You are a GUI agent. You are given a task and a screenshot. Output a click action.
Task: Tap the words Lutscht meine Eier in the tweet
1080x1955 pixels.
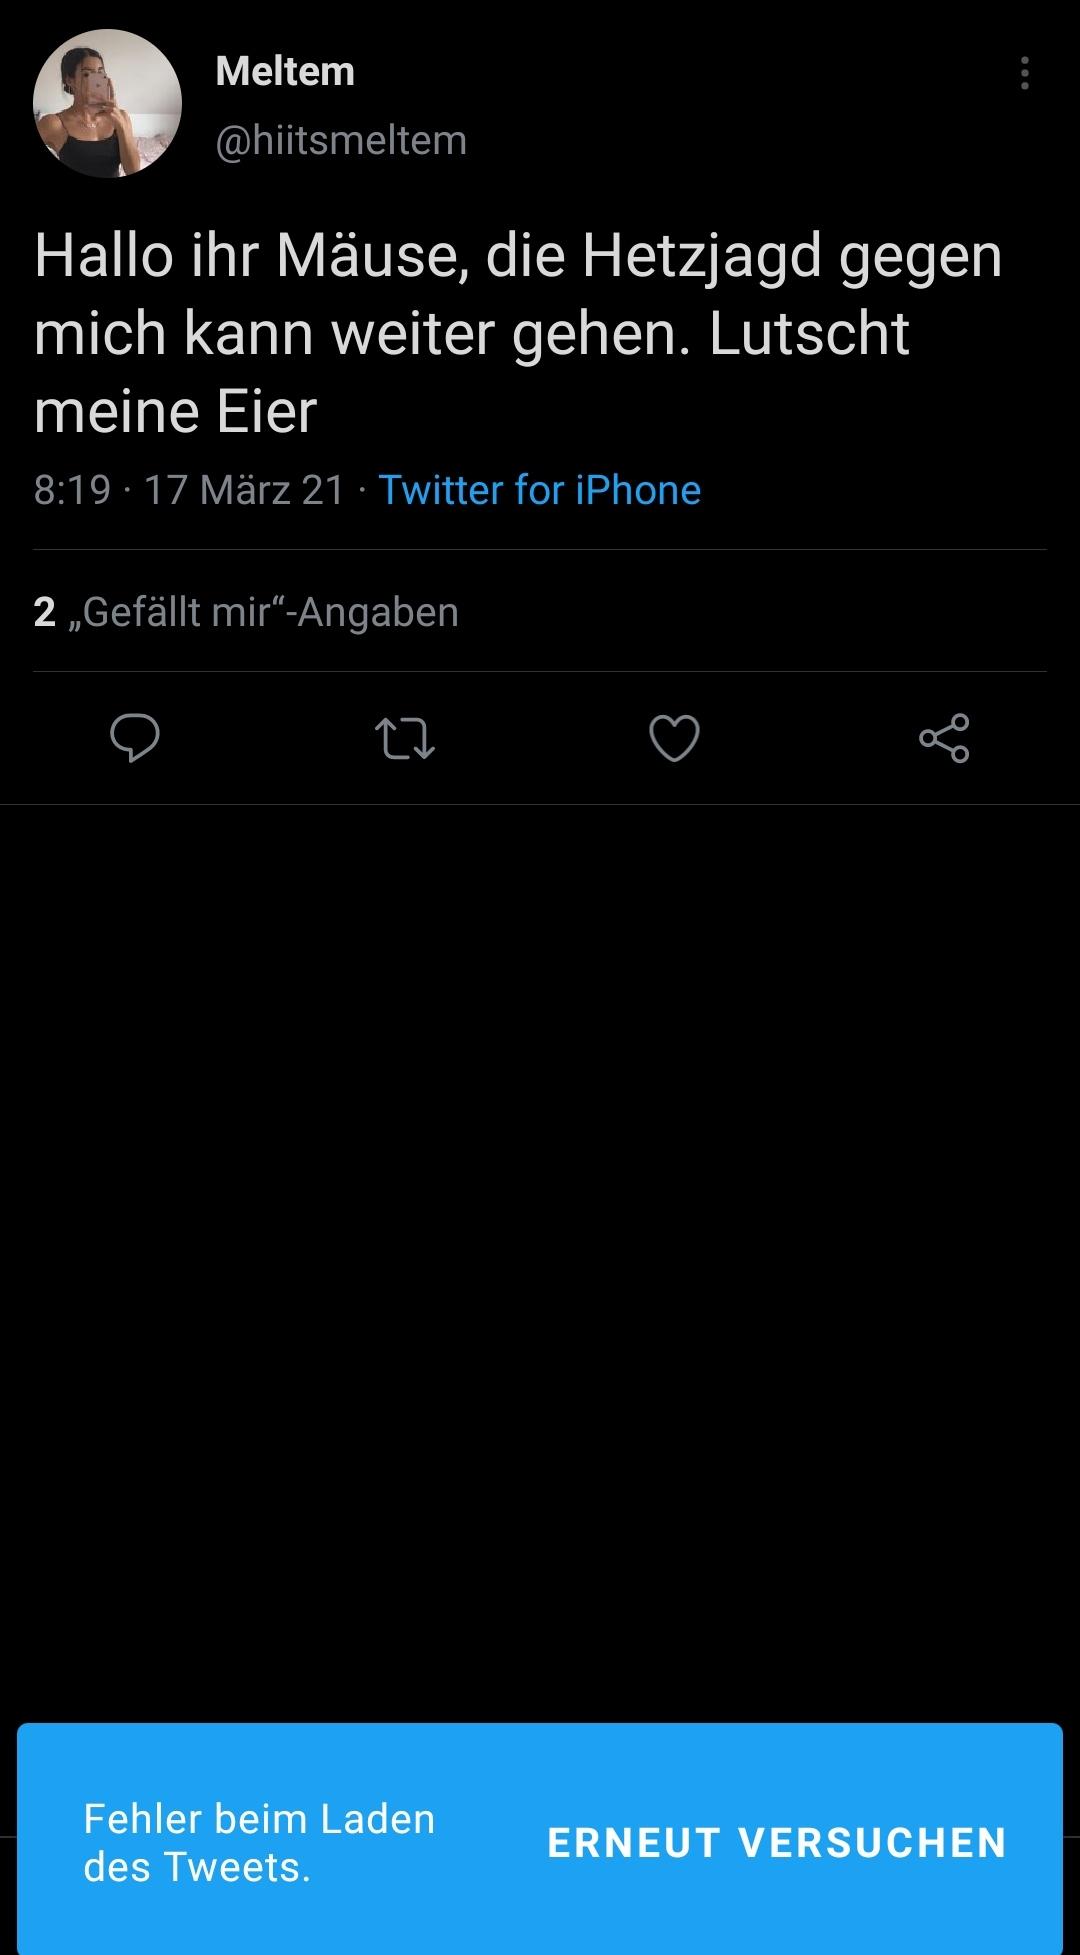pos(472,372)
